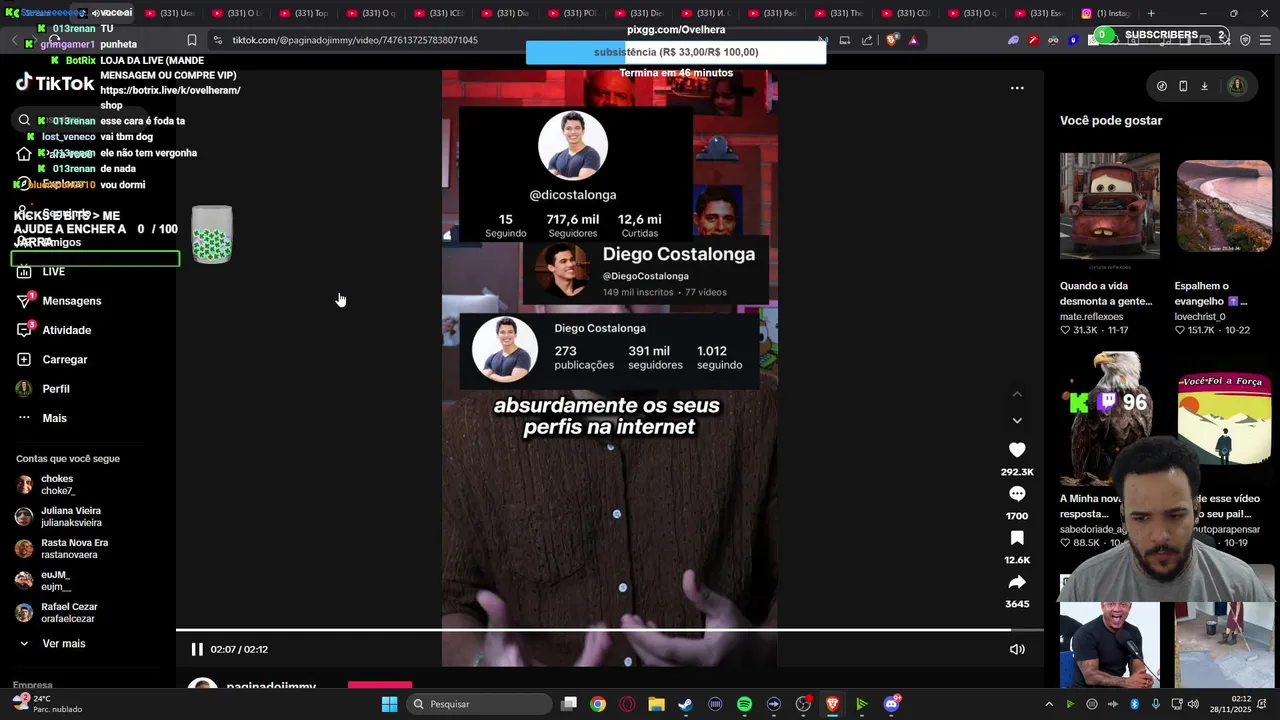This screenshot has height=720, width=1280.
Task: Show hidden system tray icons
Action: click(x=1048, y=704)
